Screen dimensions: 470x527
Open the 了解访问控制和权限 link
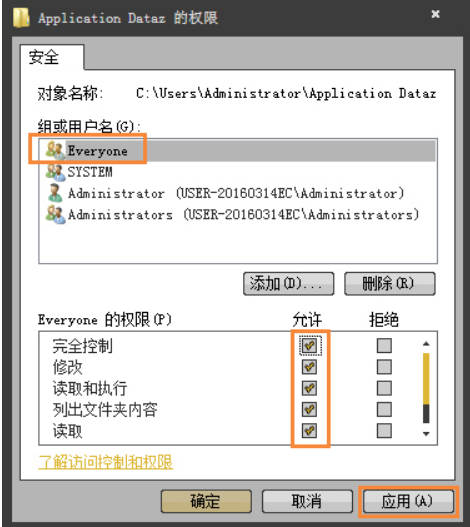pos(106,462)
